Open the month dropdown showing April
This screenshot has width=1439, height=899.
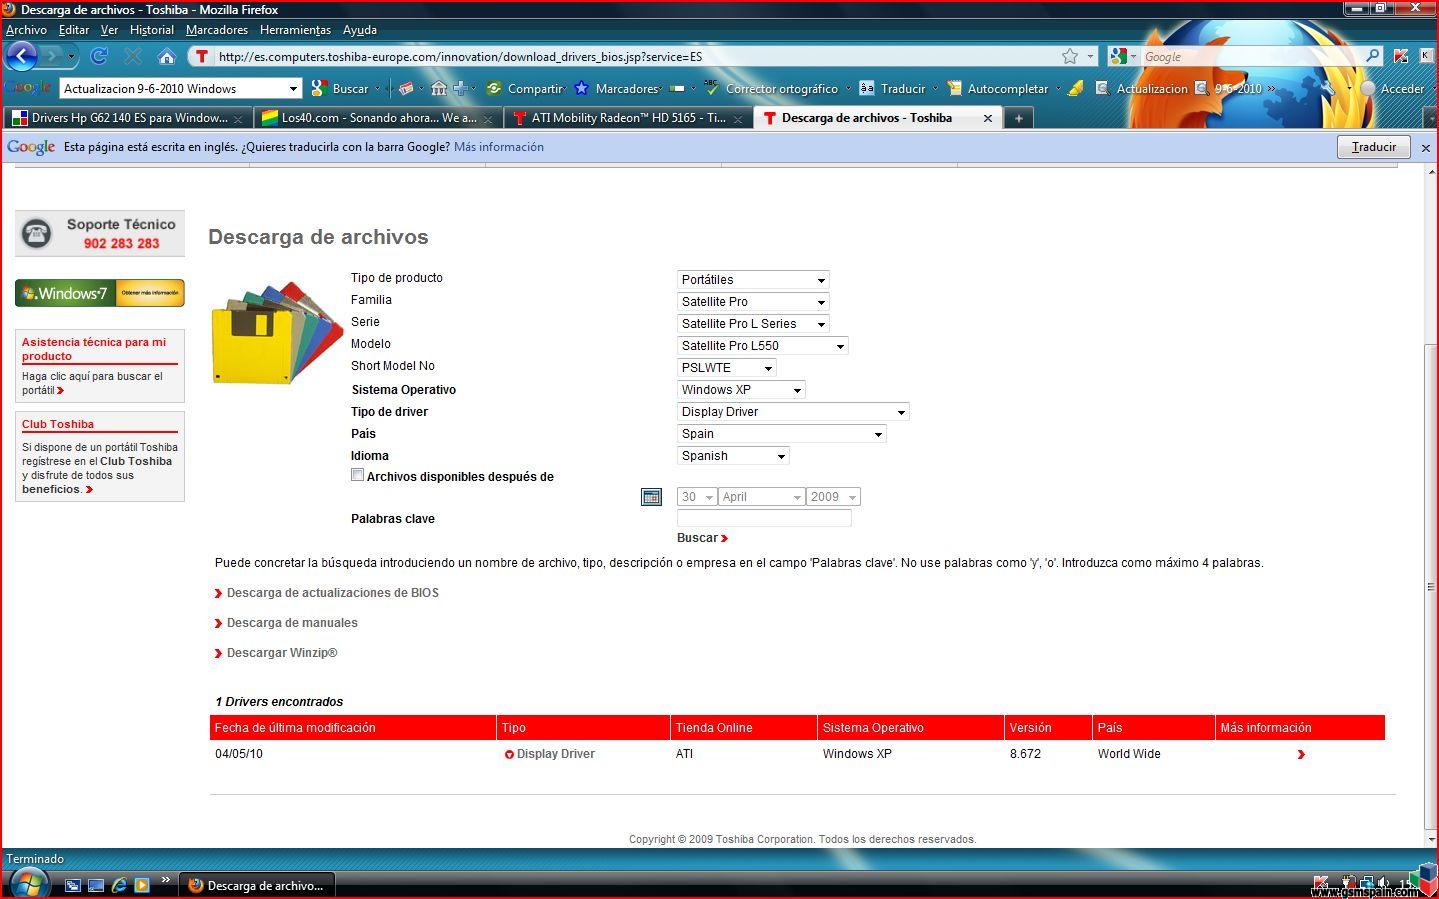762,497
